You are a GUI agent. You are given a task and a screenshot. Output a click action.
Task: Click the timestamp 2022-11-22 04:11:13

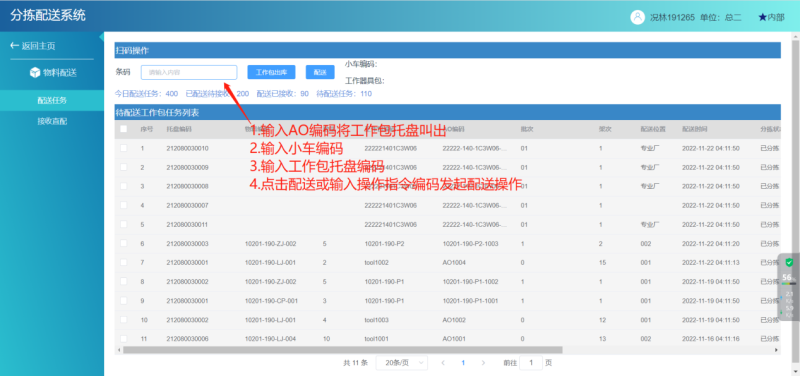[x=711, y=262]
